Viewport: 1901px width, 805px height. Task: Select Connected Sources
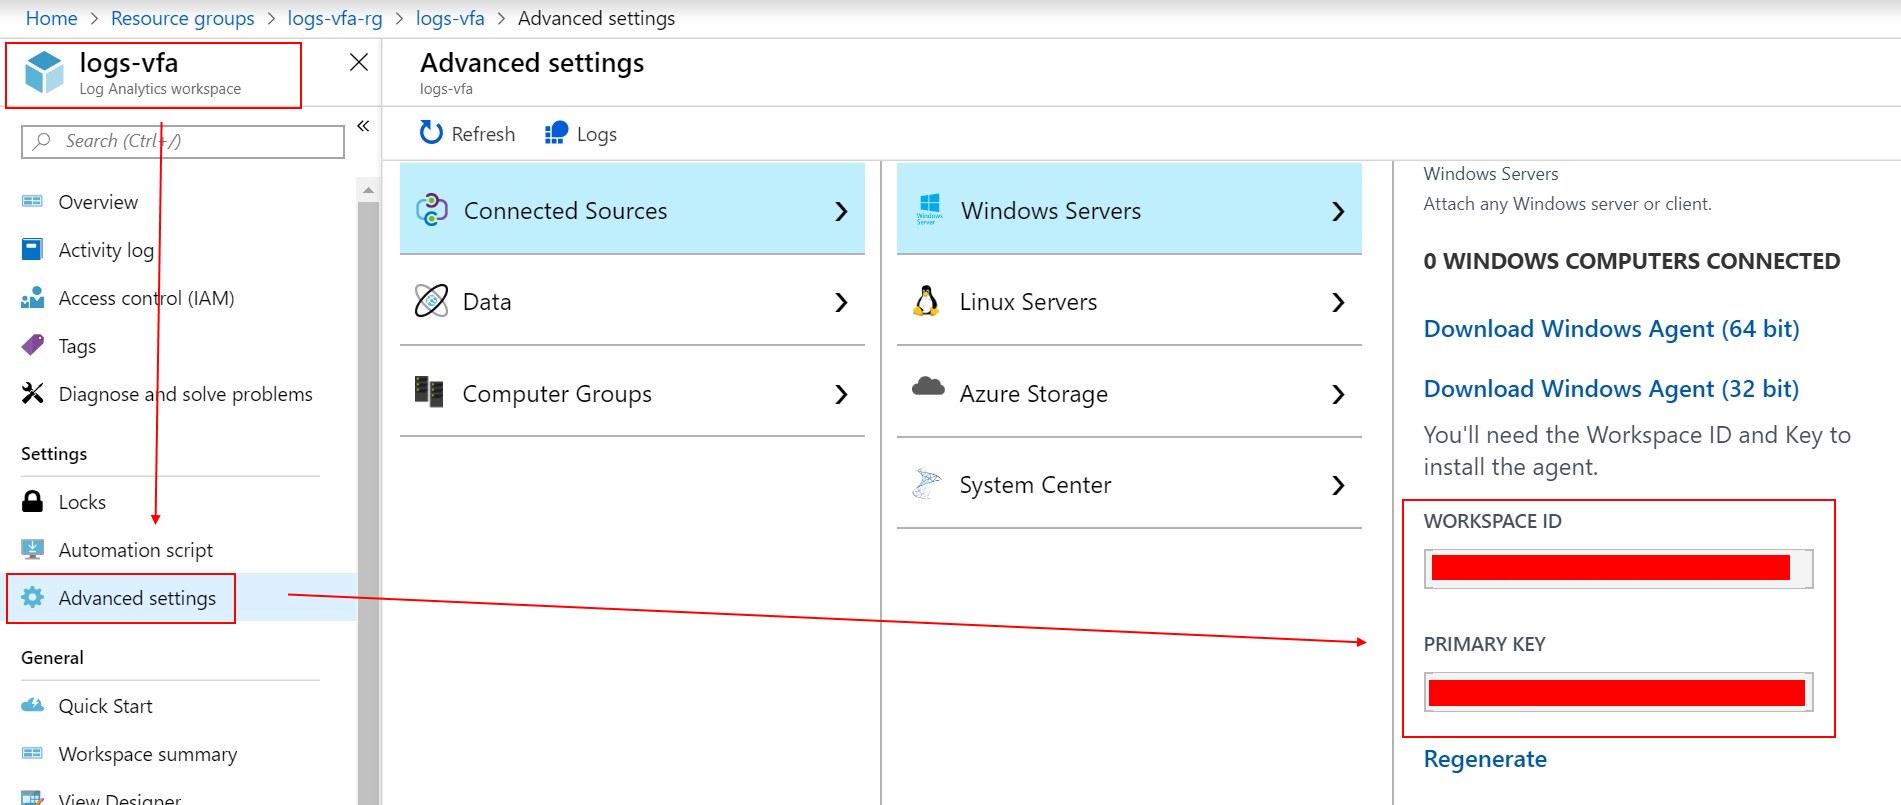[x=632, y=209]
